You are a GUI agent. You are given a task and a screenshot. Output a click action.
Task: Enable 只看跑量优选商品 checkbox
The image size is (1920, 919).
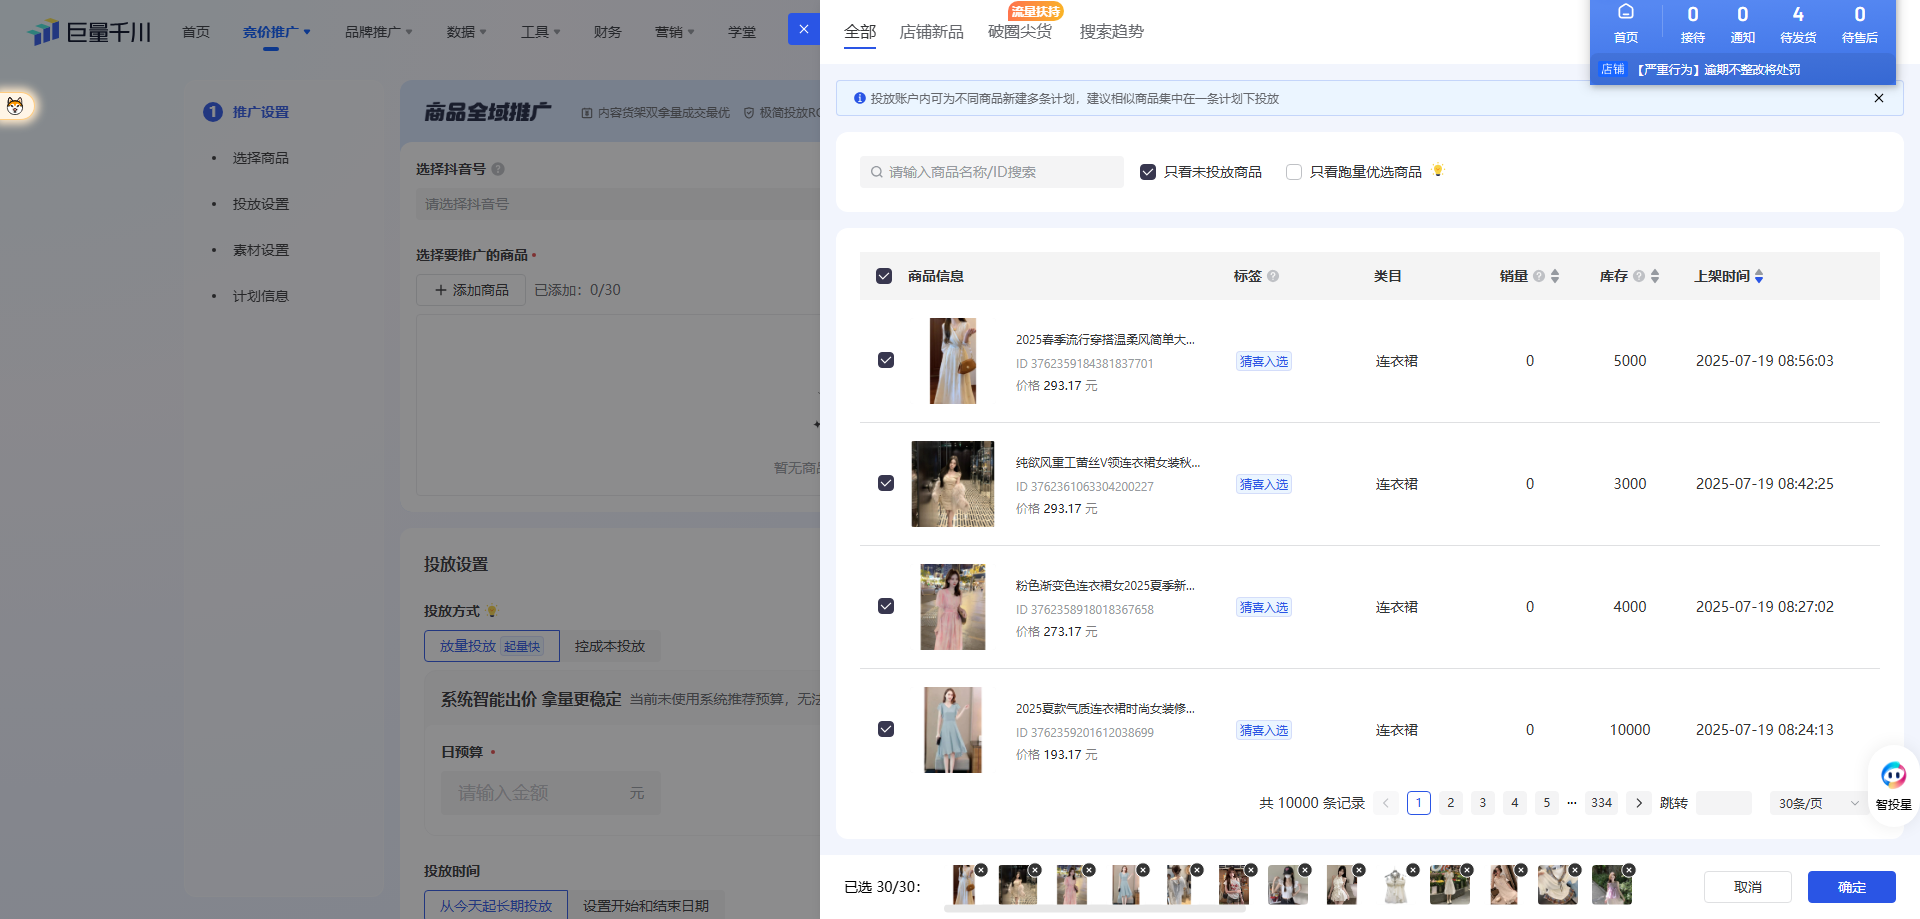click(1294, 172)
